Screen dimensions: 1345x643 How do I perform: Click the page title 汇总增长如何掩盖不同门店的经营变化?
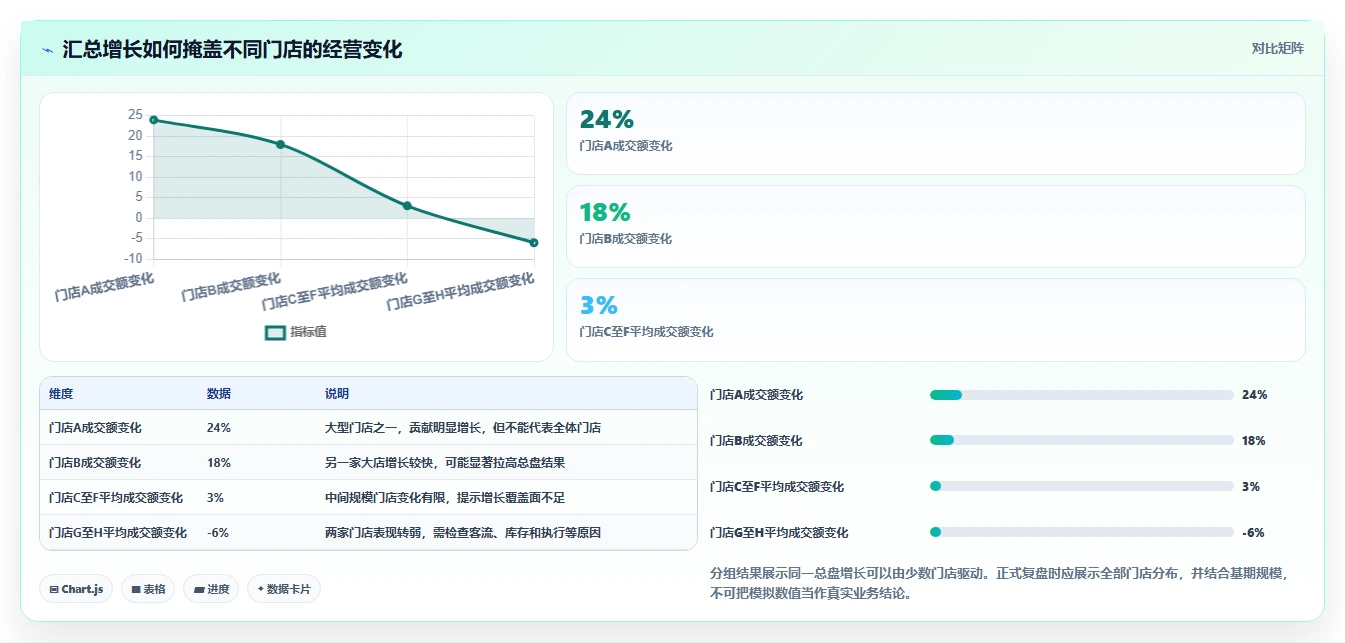tap(232, 49)
